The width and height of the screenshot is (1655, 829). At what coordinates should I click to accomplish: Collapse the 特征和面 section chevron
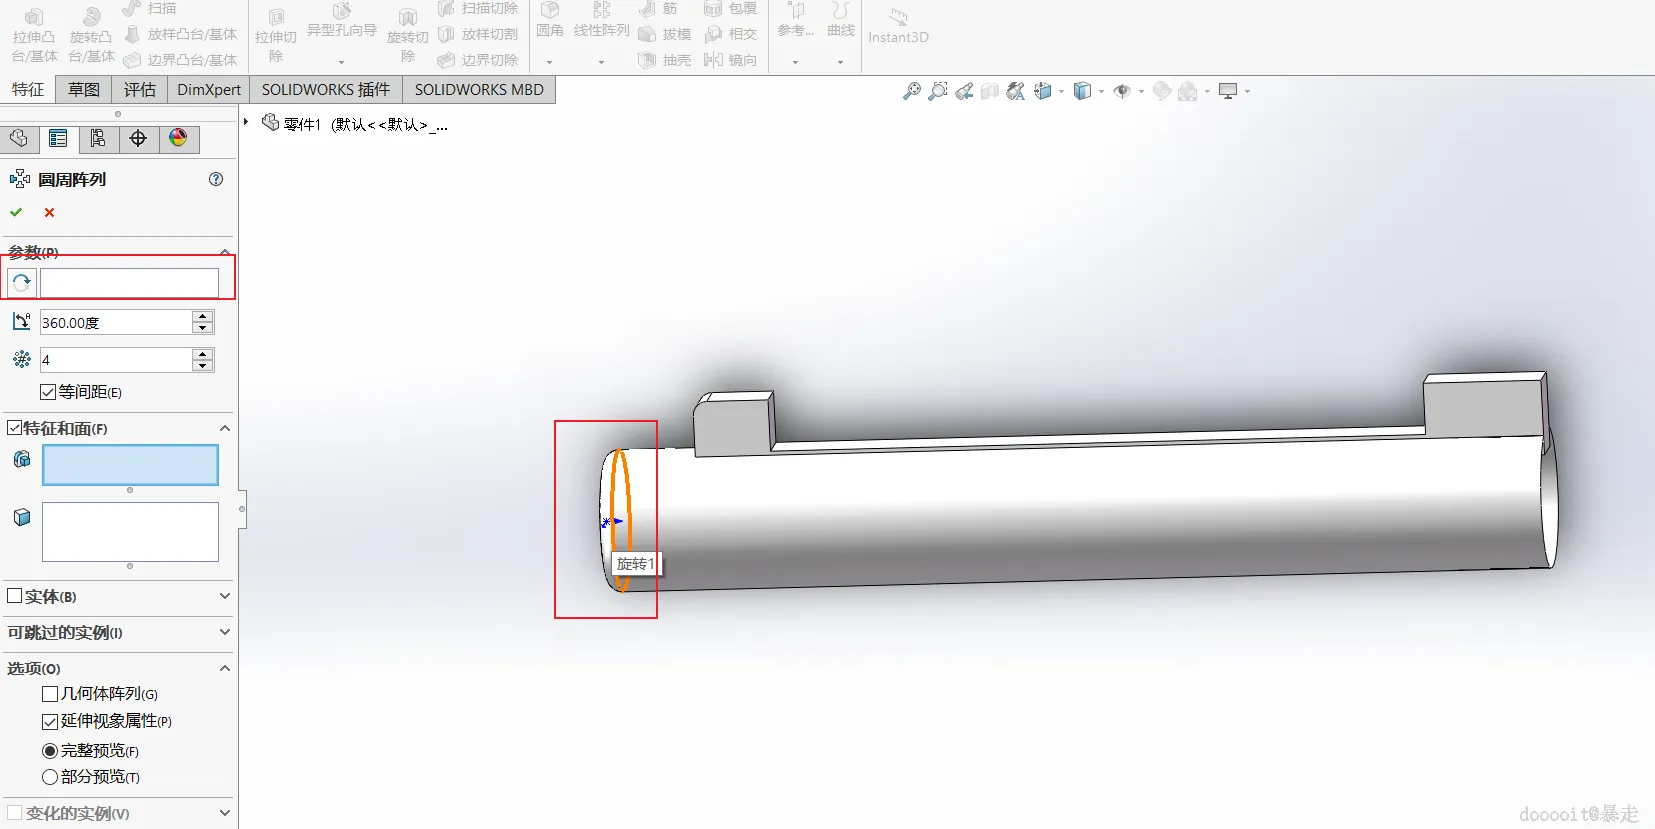[x=225, y=428]
